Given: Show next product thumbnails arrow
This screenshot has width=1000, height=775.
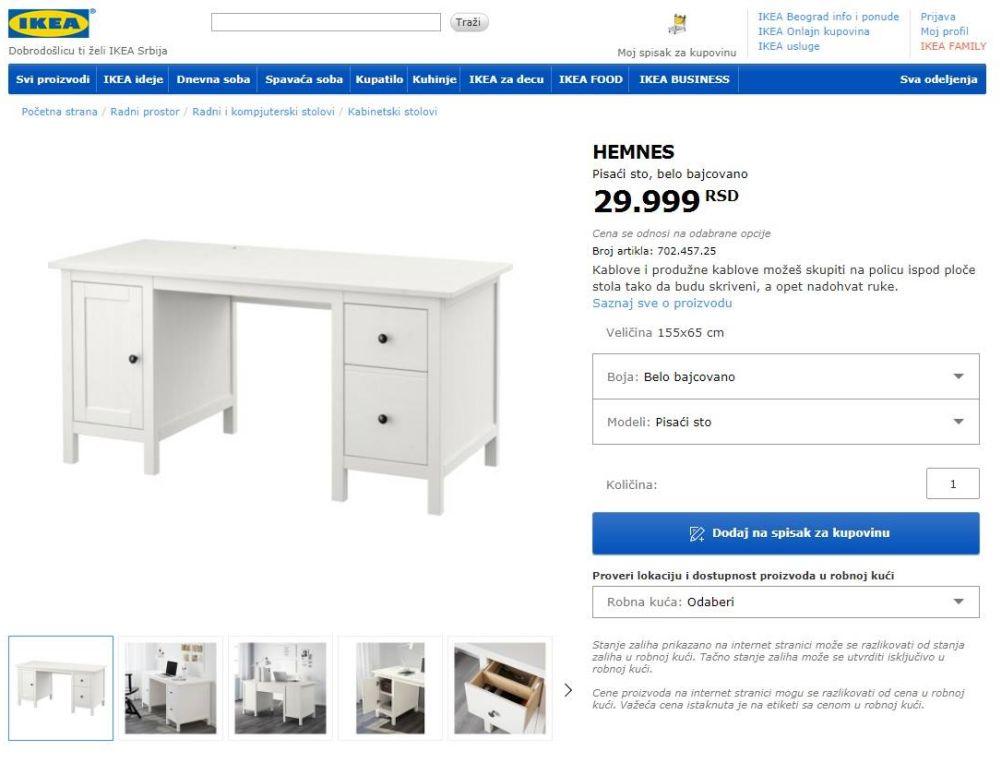Looking at the screenshot, I should [568, 690].
